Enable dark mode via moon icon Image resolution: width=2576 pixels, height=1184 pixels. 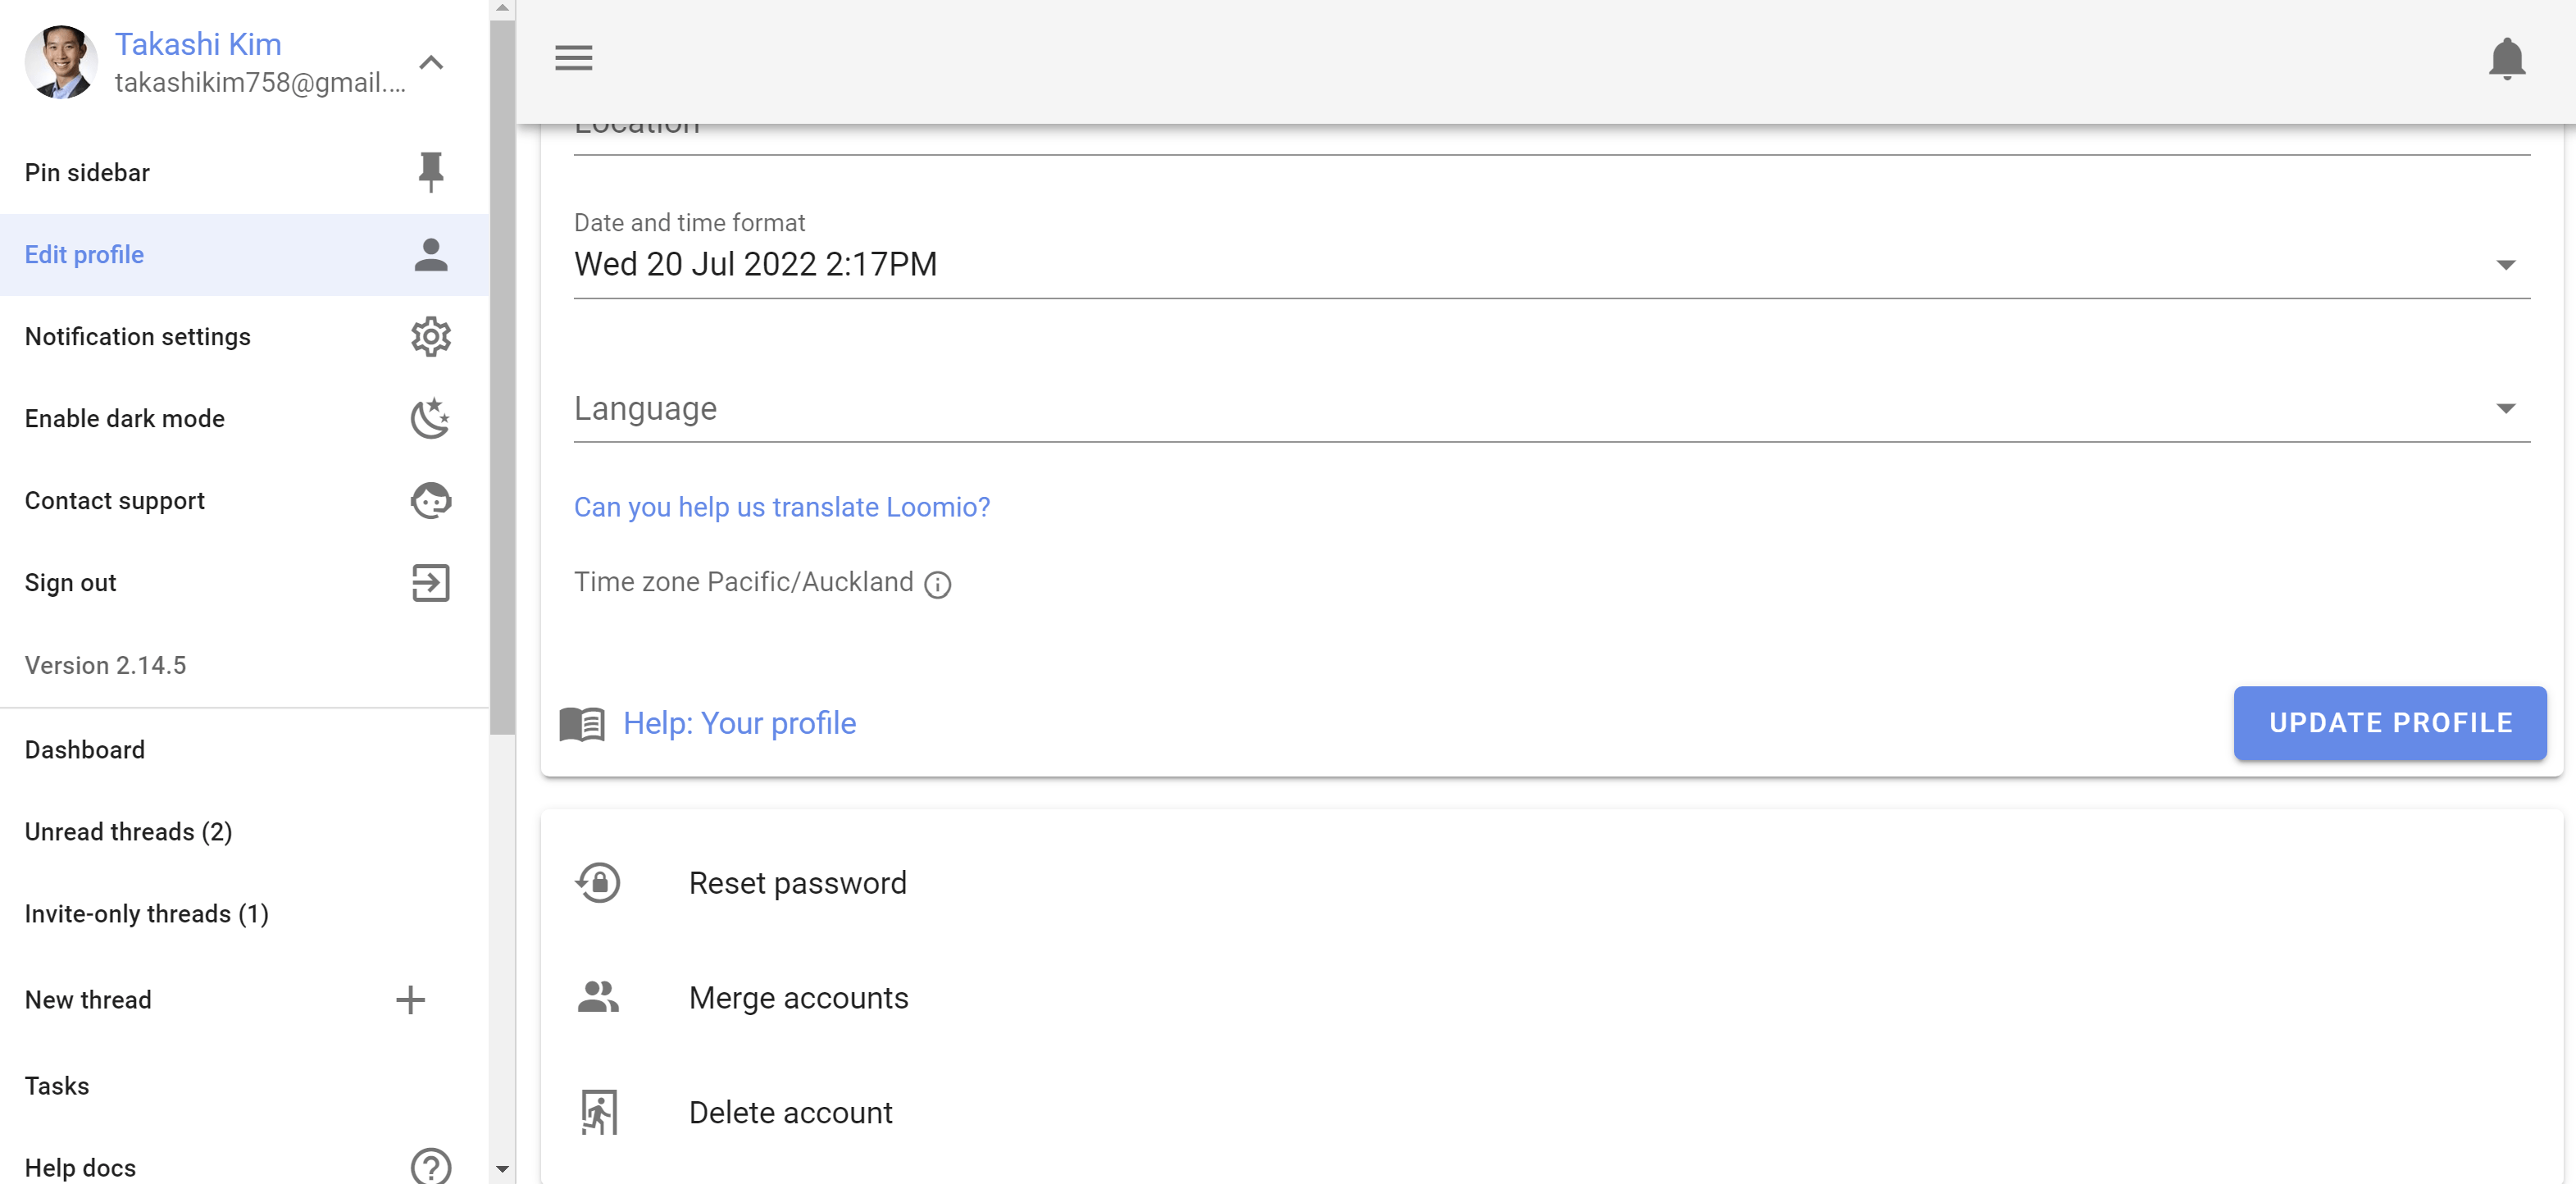[x=430, y=418]
